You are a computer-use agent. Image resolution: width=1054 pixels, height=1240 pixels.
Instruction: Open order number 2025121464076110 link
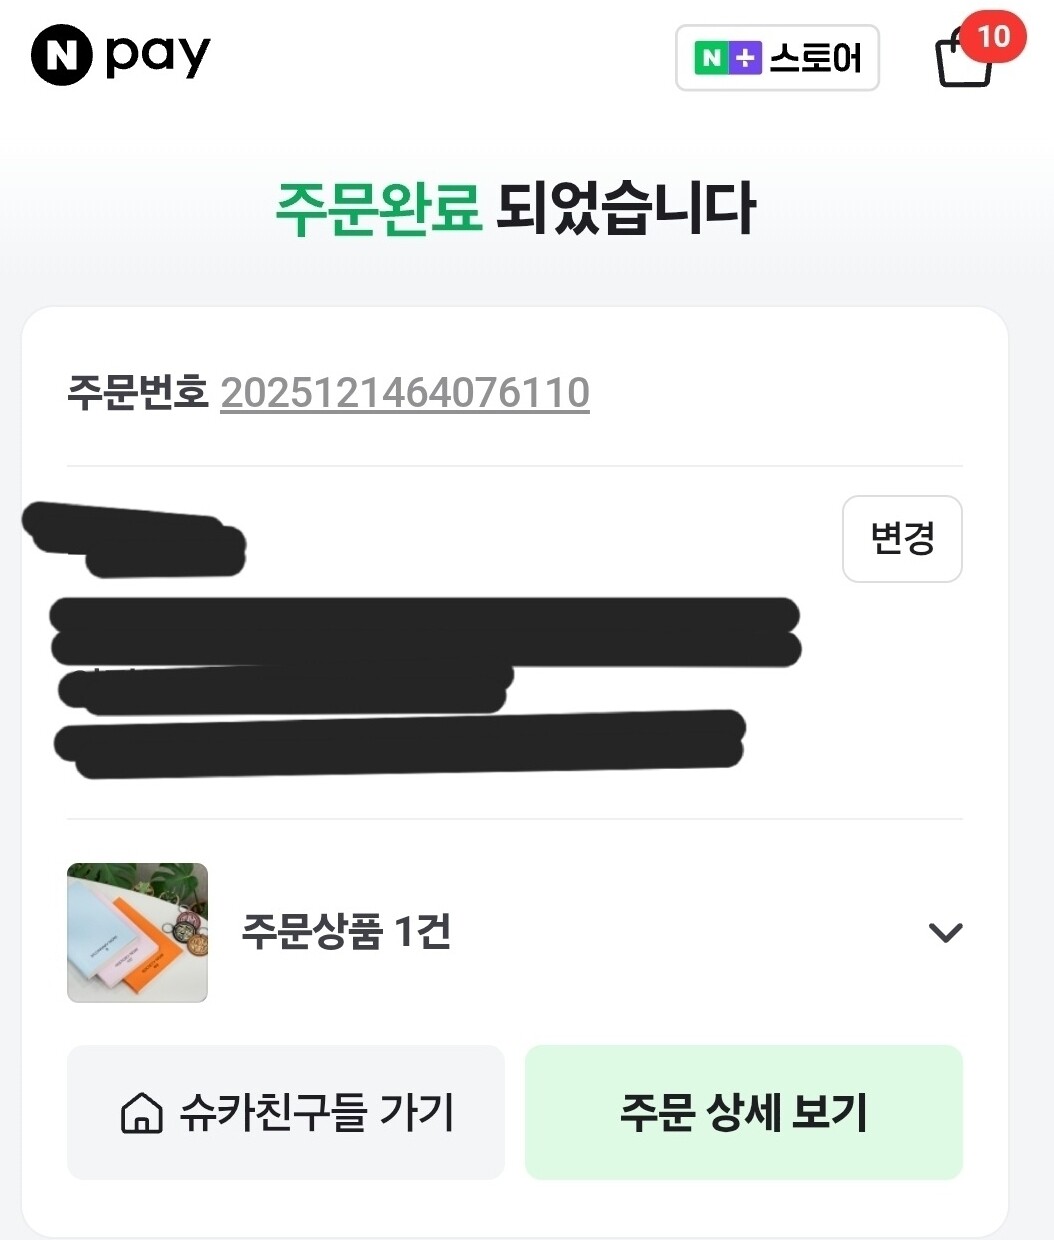coord(404,393)
